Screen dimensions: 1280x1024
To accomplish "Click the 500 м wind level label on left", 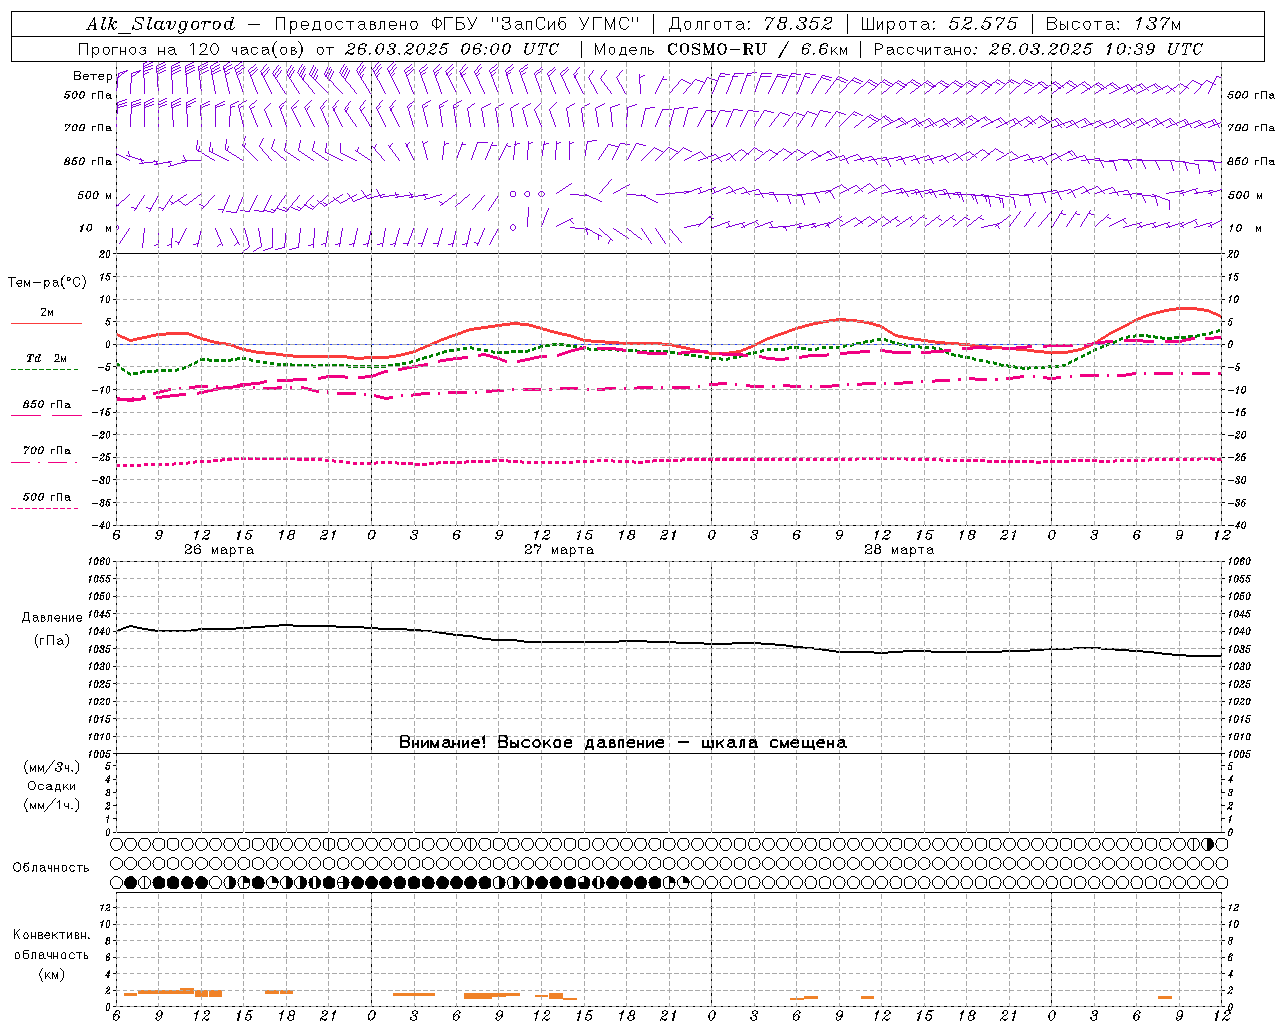I will [95, 195].
